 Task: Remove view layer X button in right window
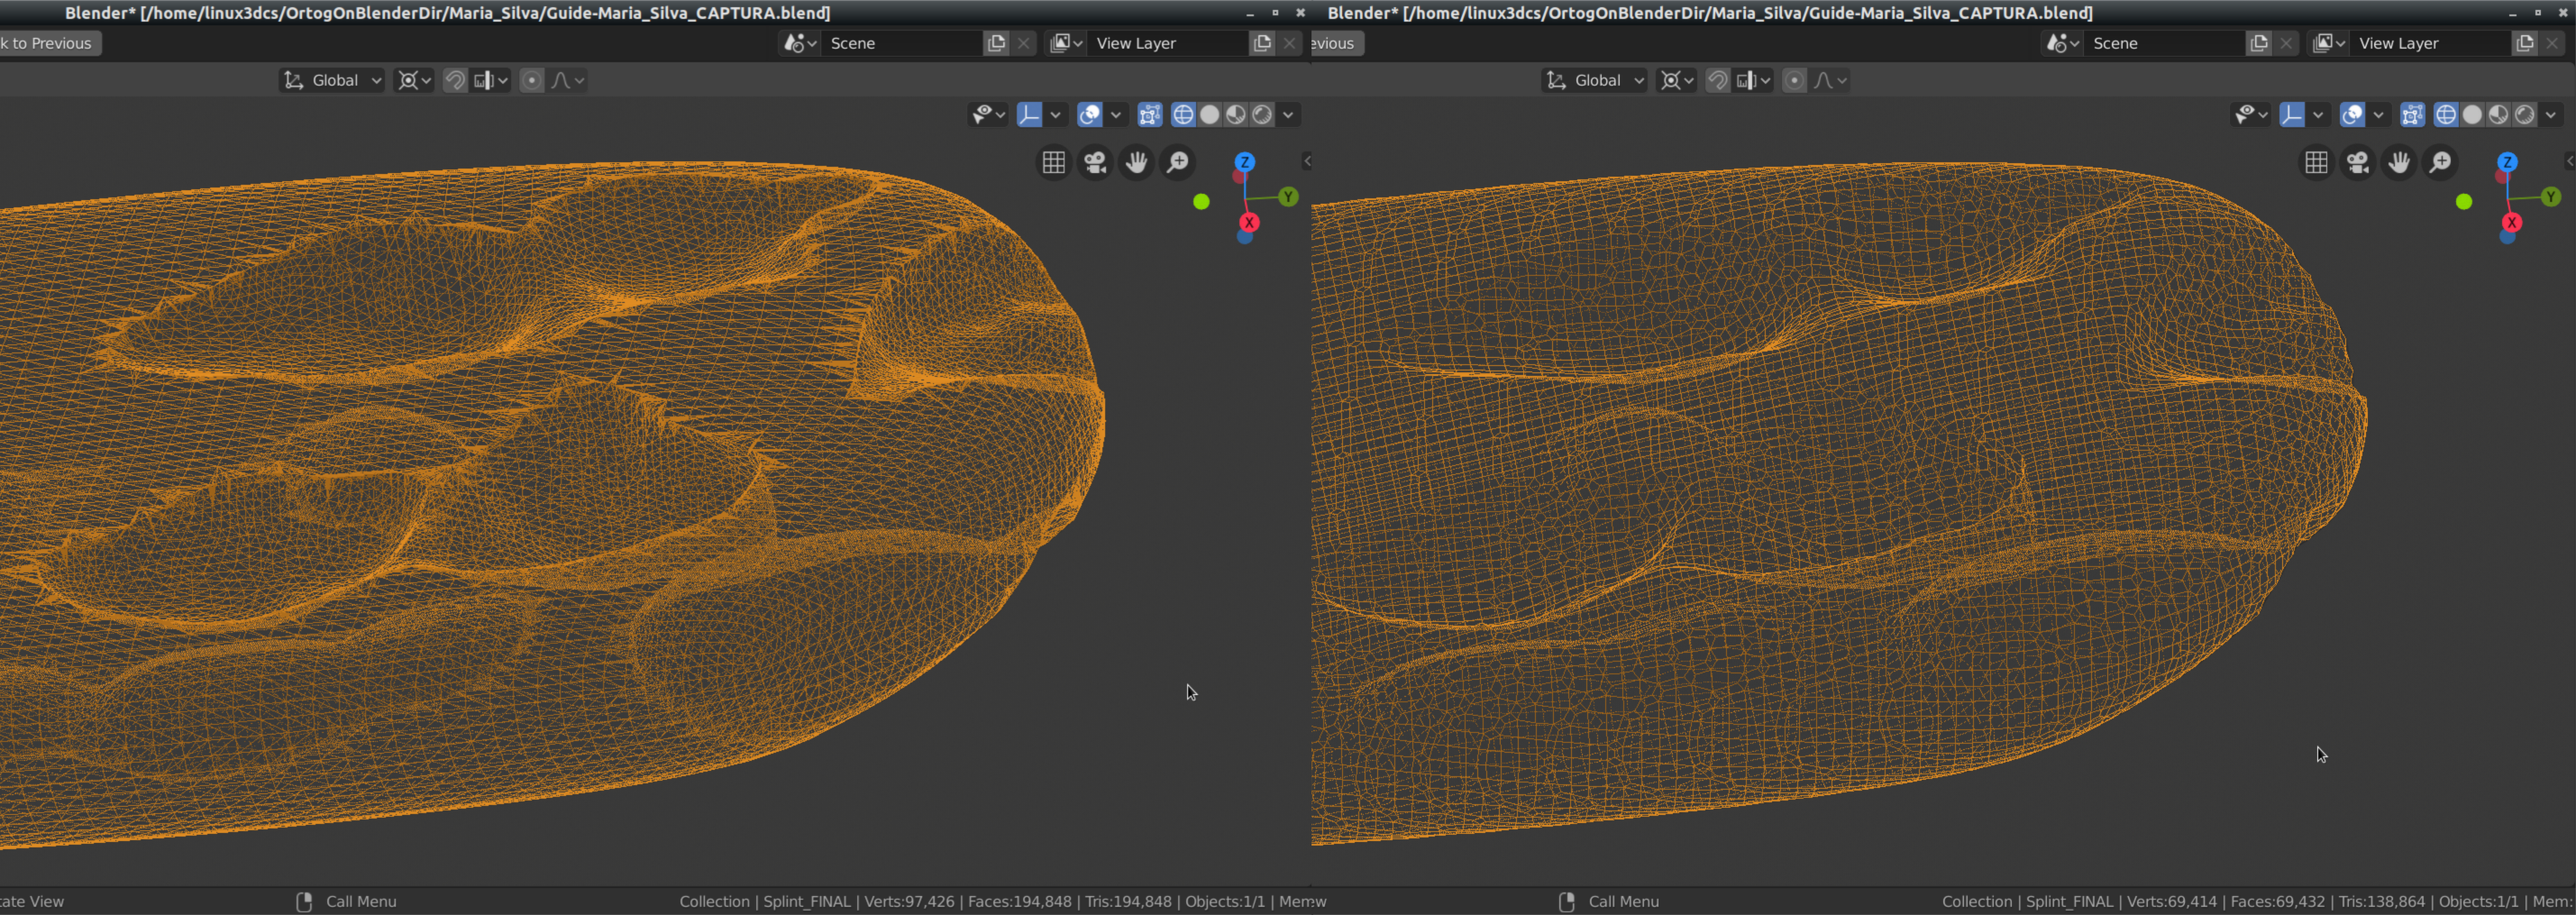[2552, 43]
